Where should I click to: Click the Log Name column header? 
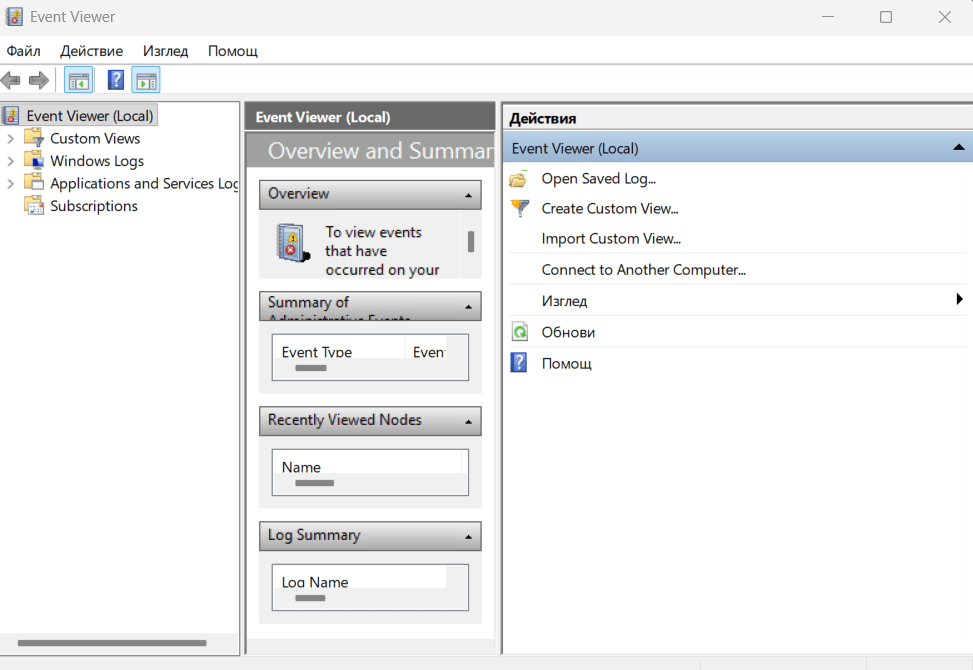pyautogui.click(x=359, y=581)
